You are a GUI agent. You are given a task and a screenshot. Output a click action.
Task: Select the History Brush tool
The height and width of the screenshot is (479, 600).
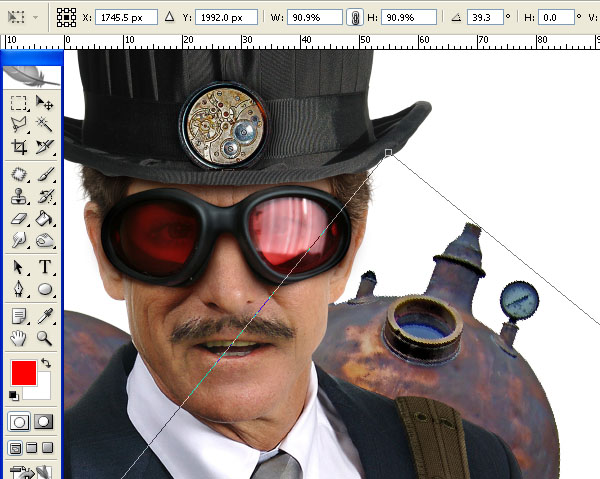coord(44,197)
